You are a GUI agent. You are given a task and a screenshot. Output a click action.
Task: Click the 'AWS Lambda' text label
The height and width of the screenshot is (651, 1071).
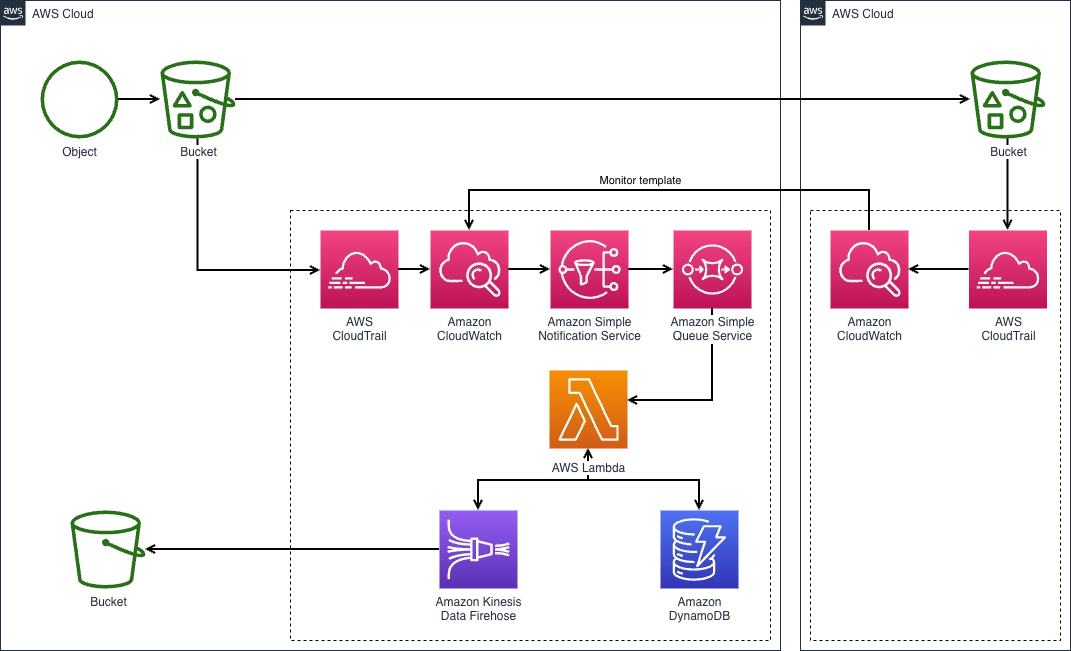click(588, 468)
